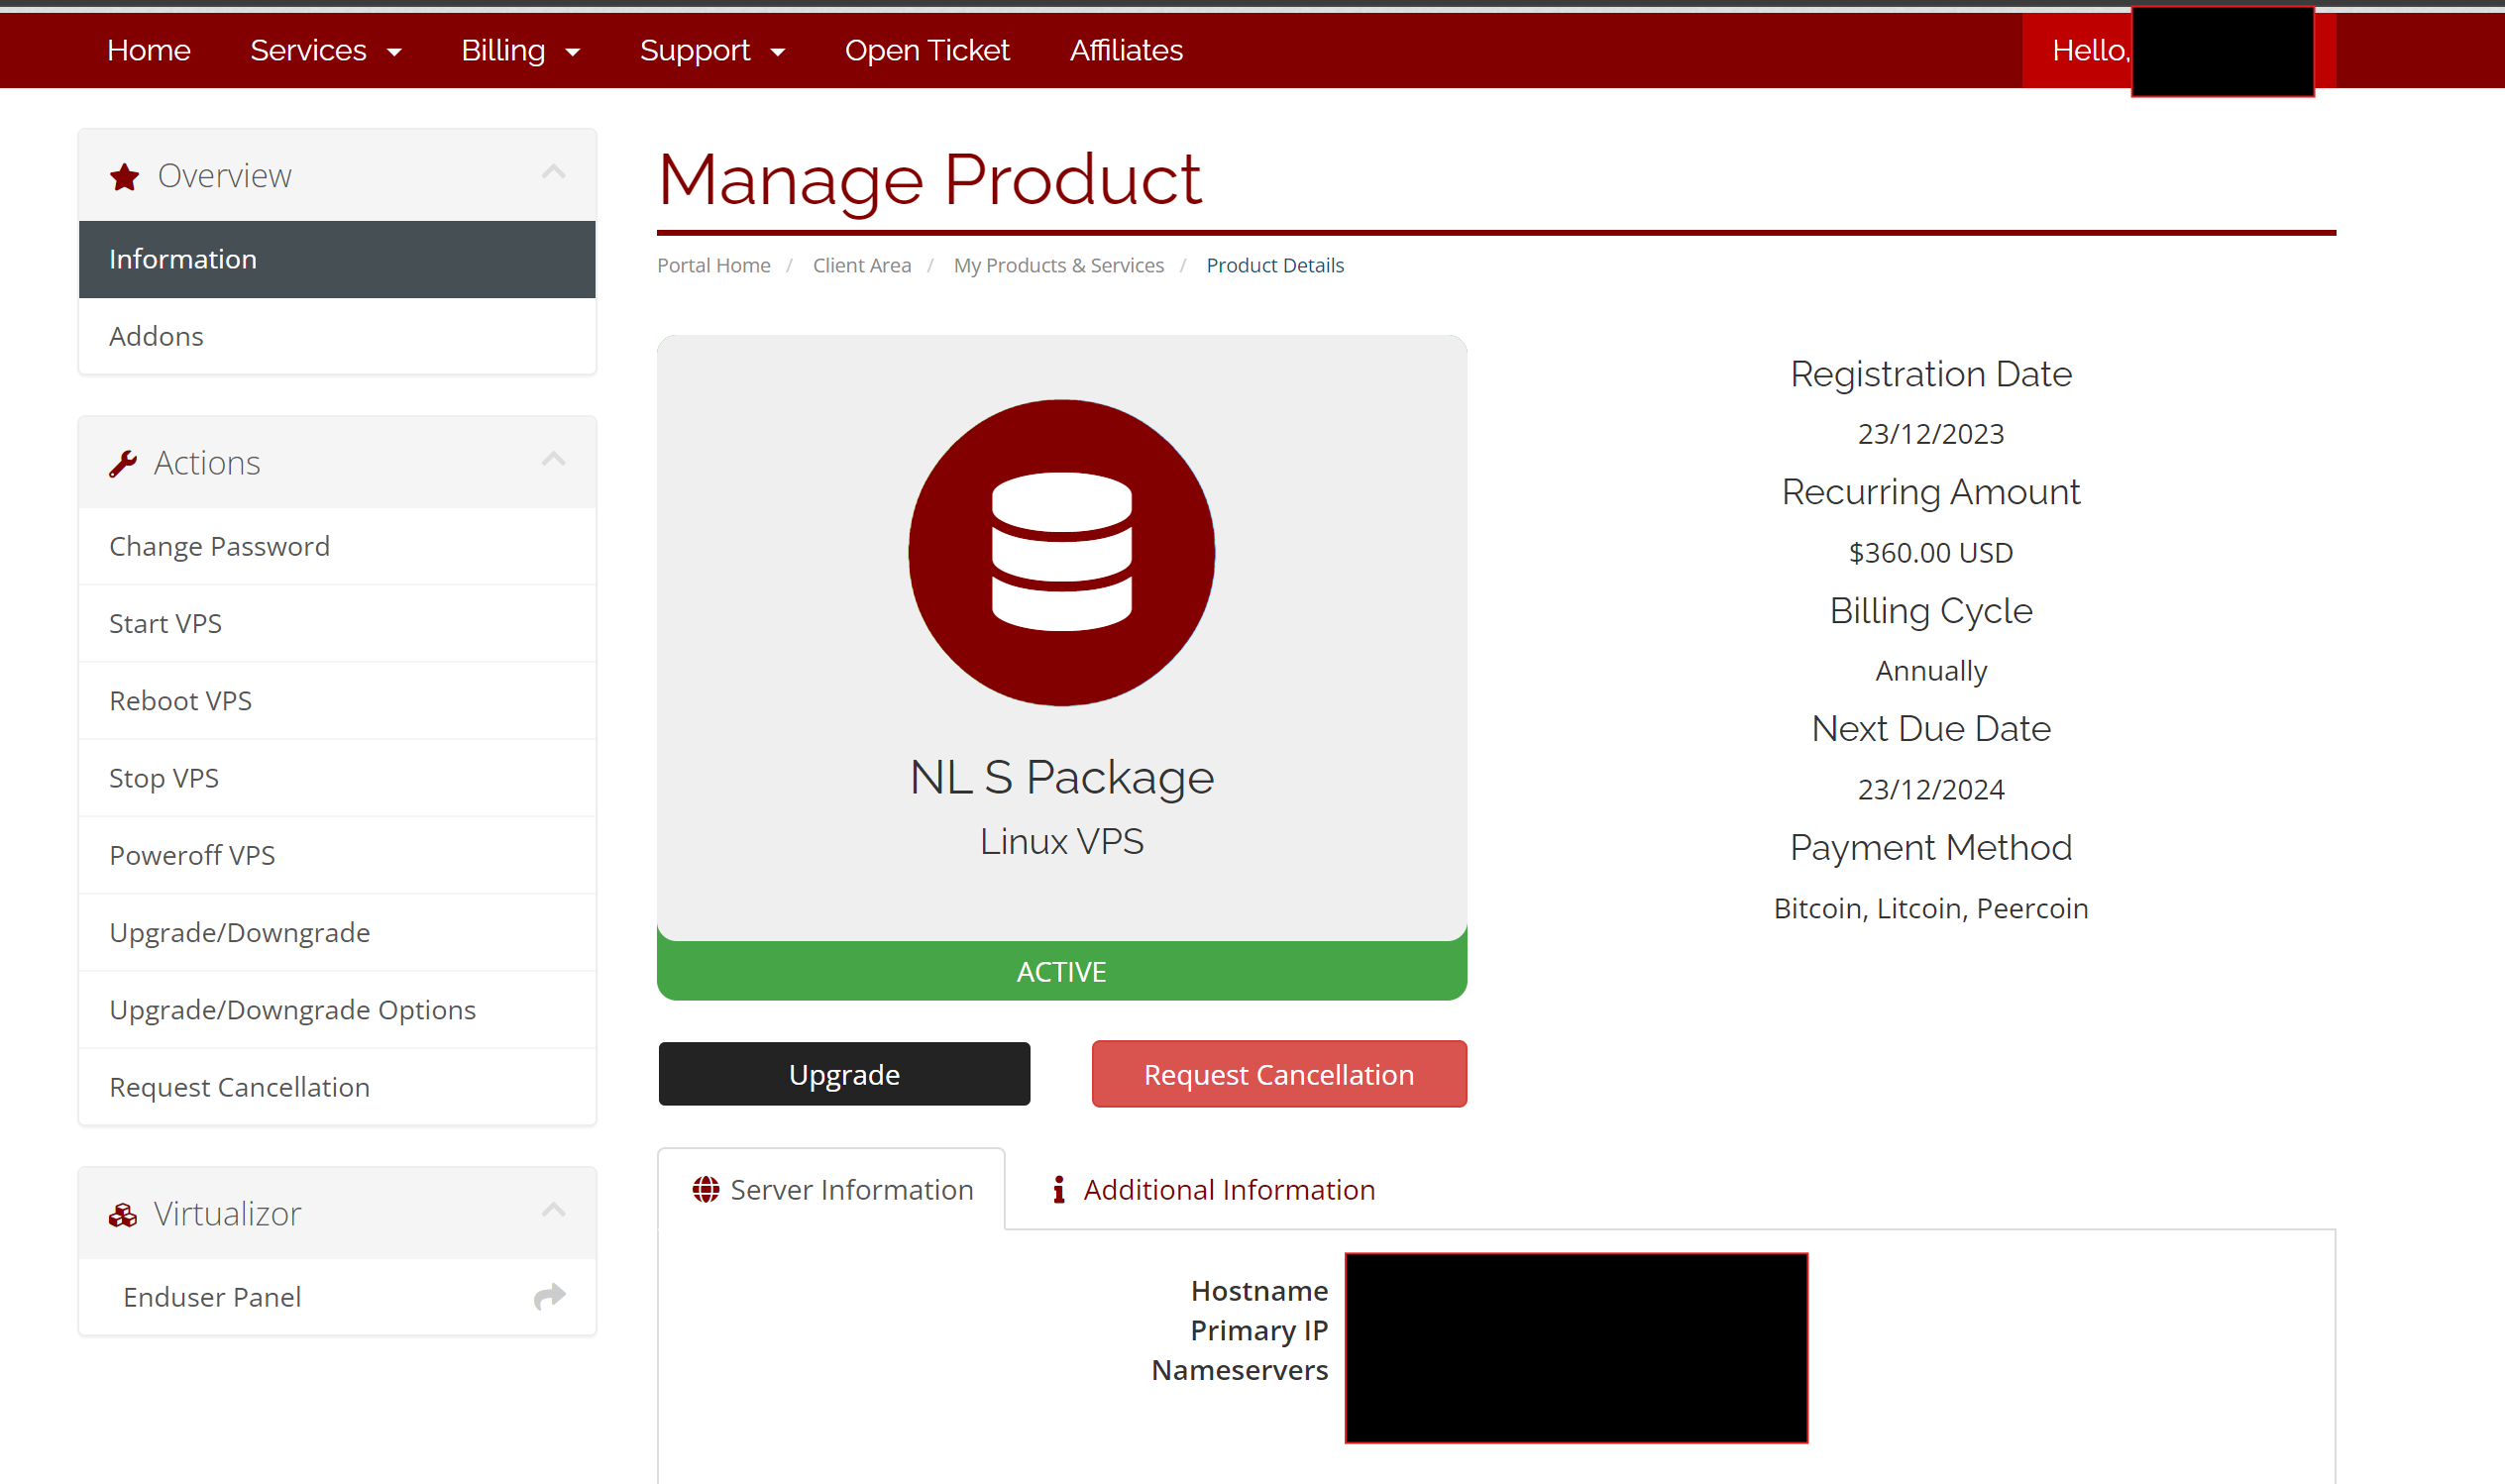
Task: Click the Linux VPS subtitle
Action: click(1062, 842)
